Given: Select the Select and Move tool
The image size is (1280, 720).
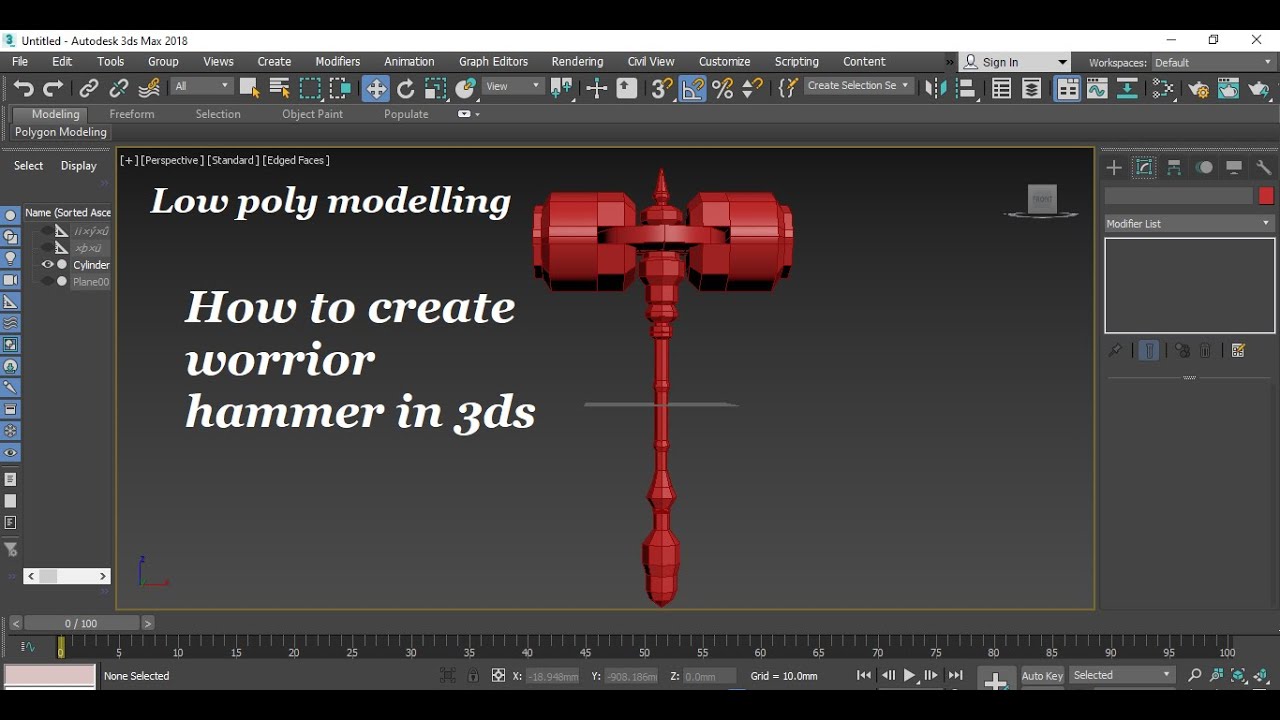Looking at the screenshot, I should click(375, 88).
